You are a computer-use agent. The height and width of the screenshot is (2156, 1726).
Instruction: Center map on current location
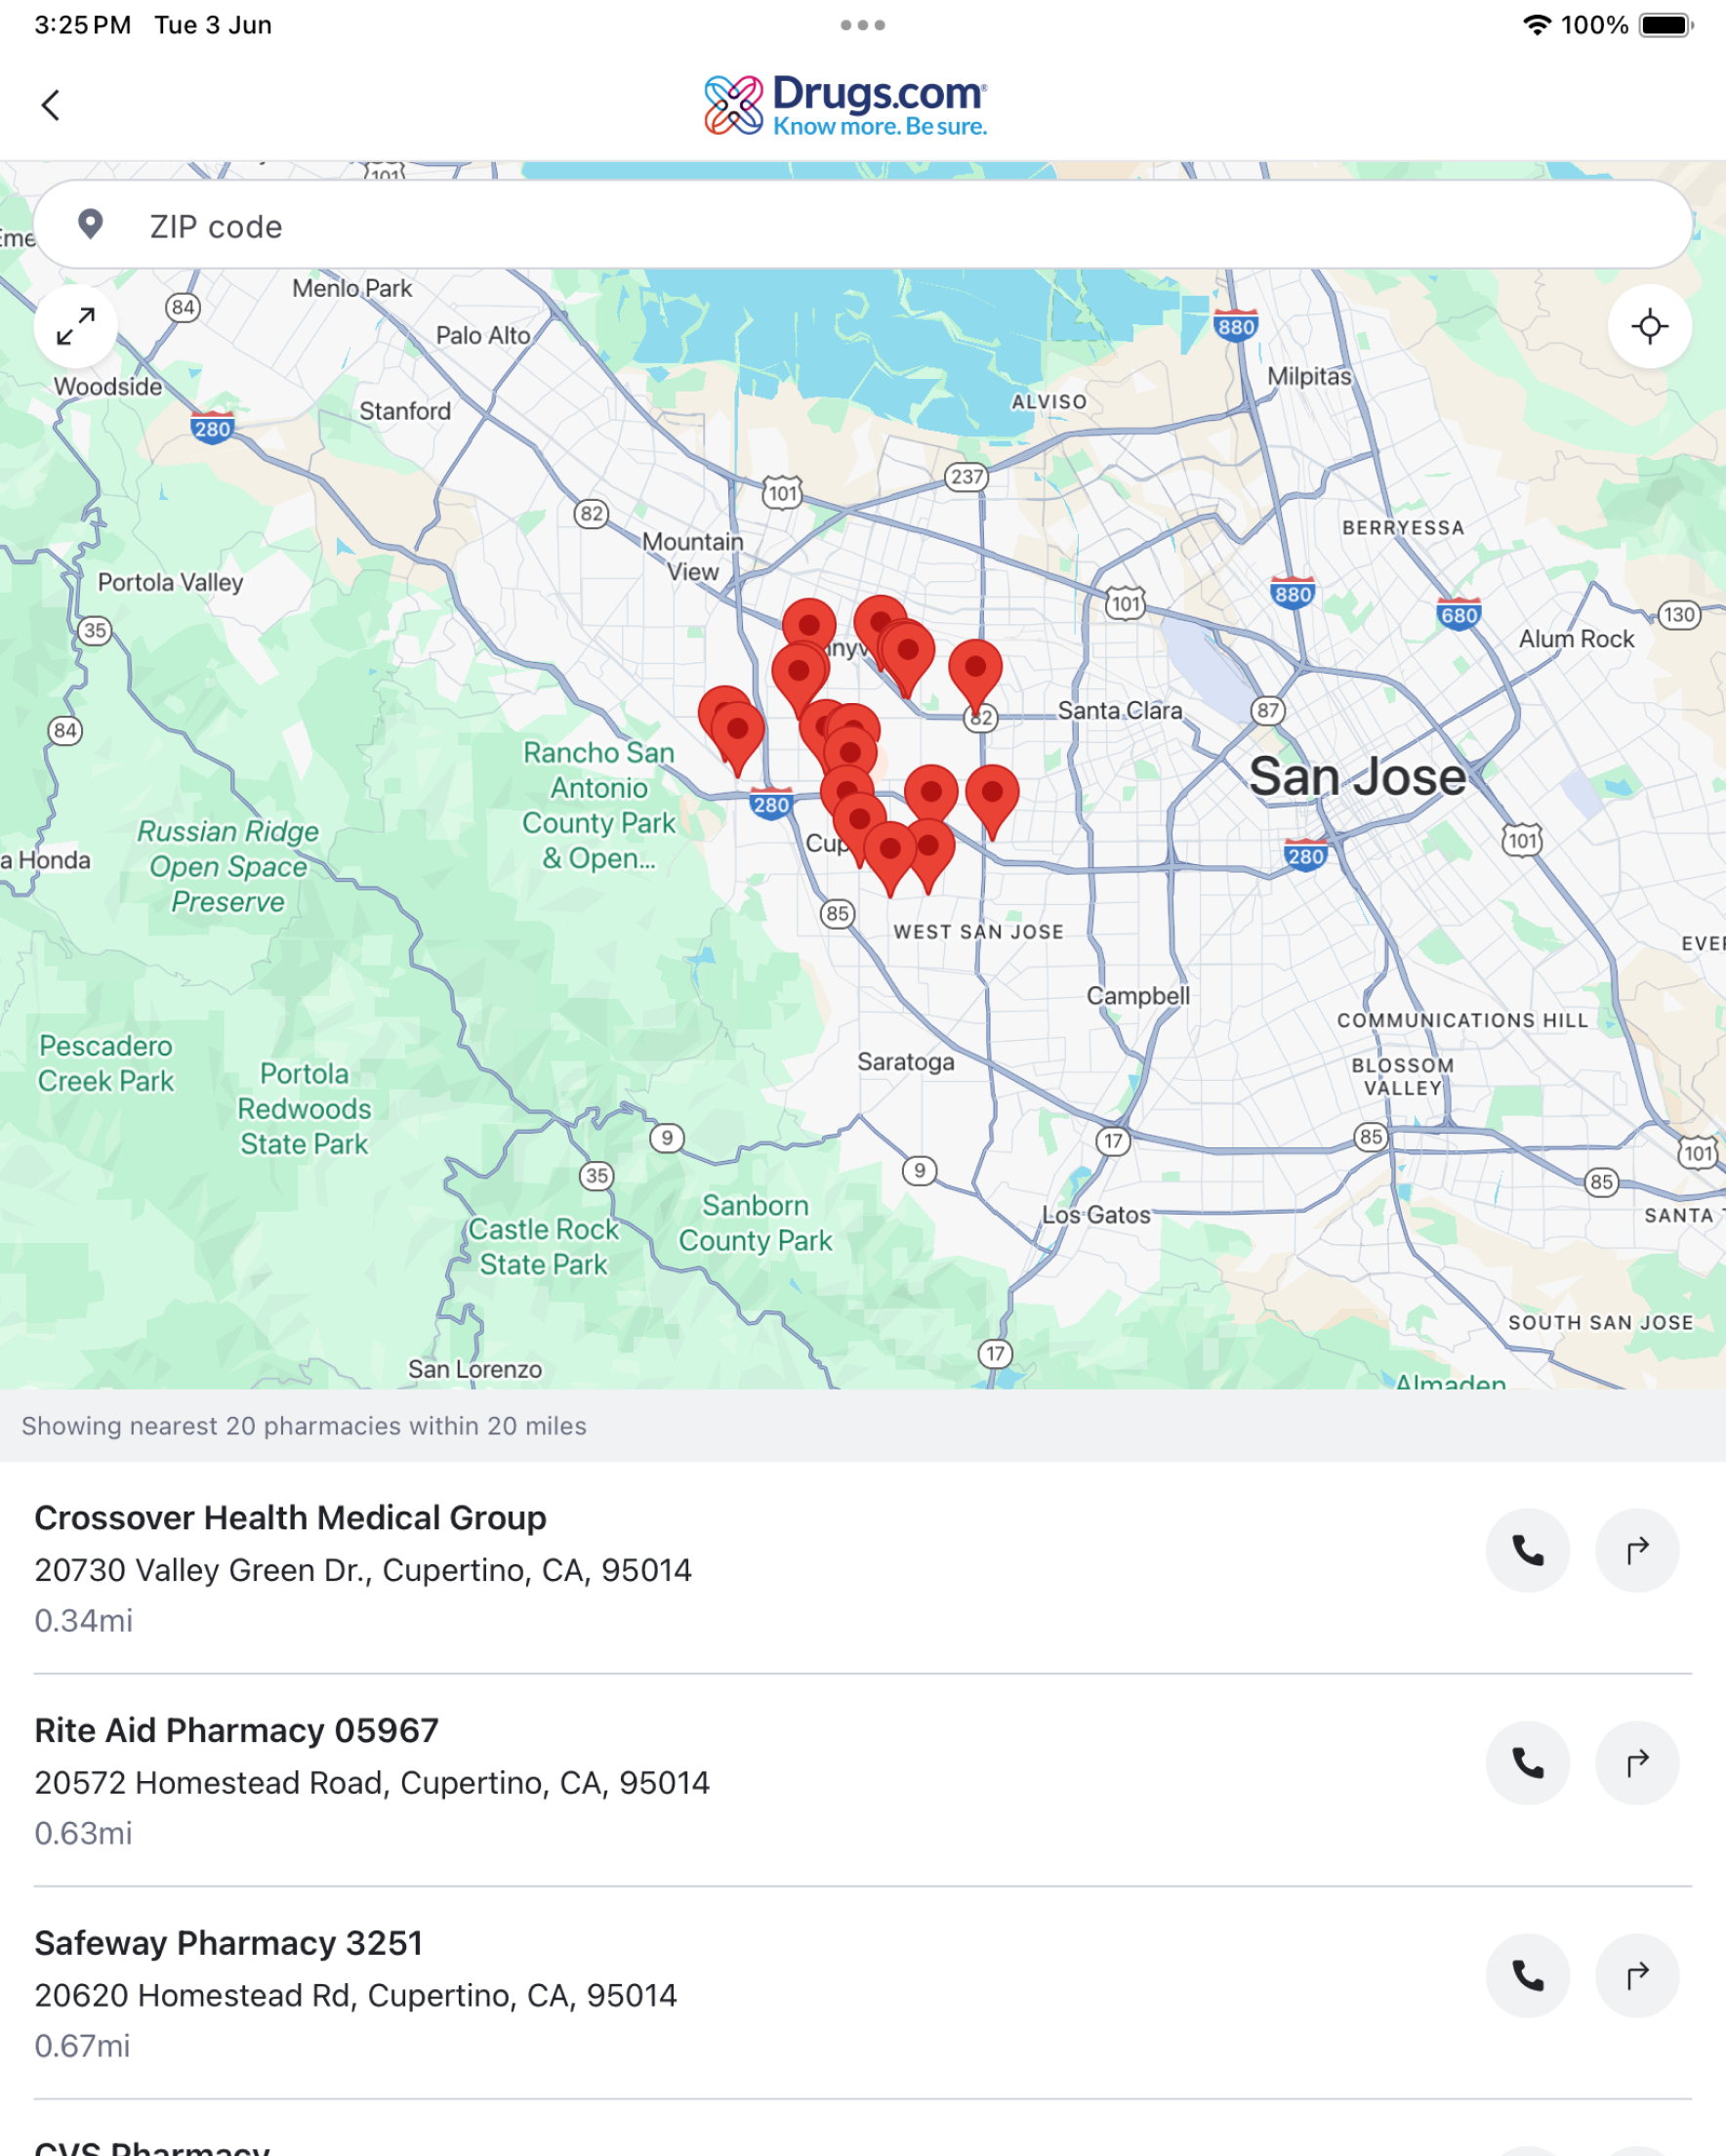(x=1649, y=326)
